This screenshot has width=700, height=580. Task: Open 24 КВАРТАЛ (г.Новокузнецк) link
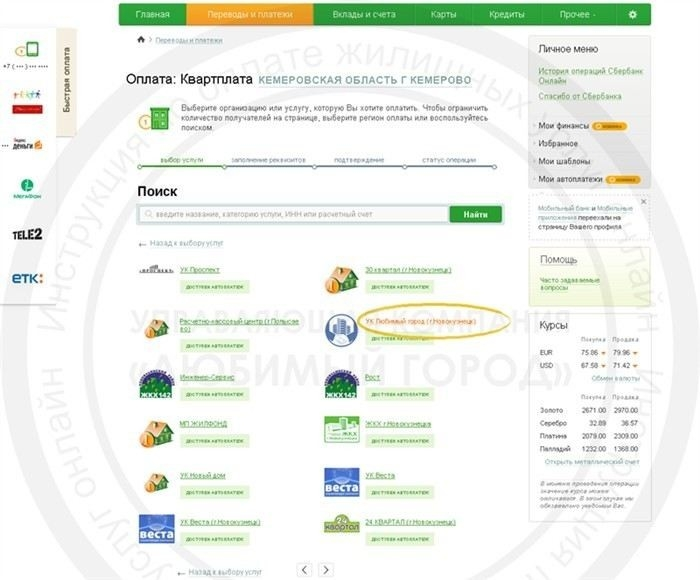(x=410, y=522)
